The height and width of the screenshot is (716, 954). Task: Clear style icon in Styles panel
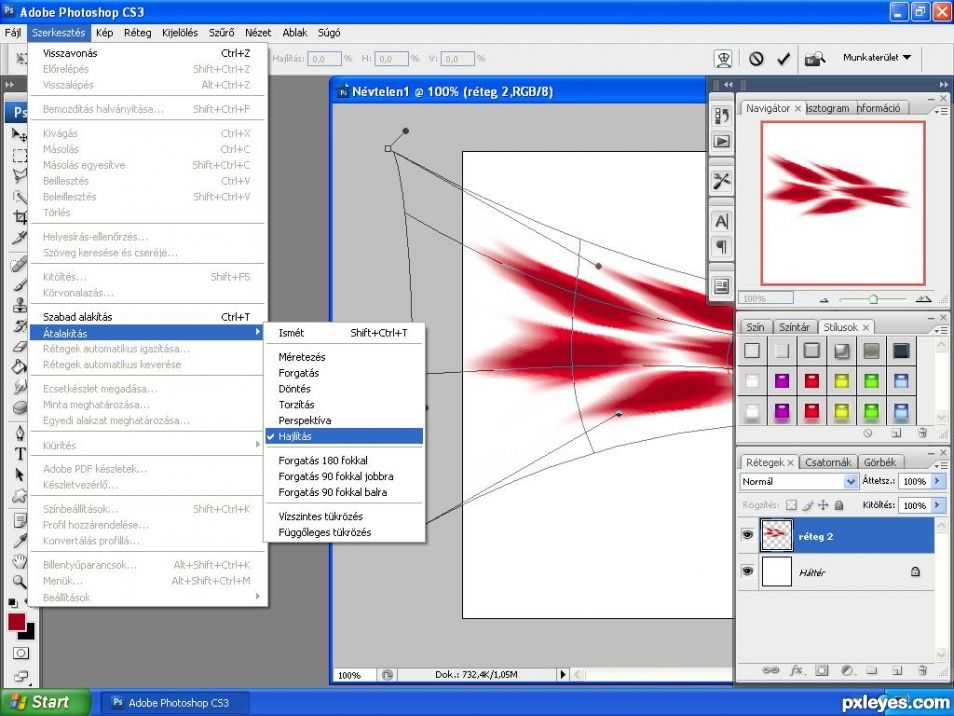[x=868, y=433]
